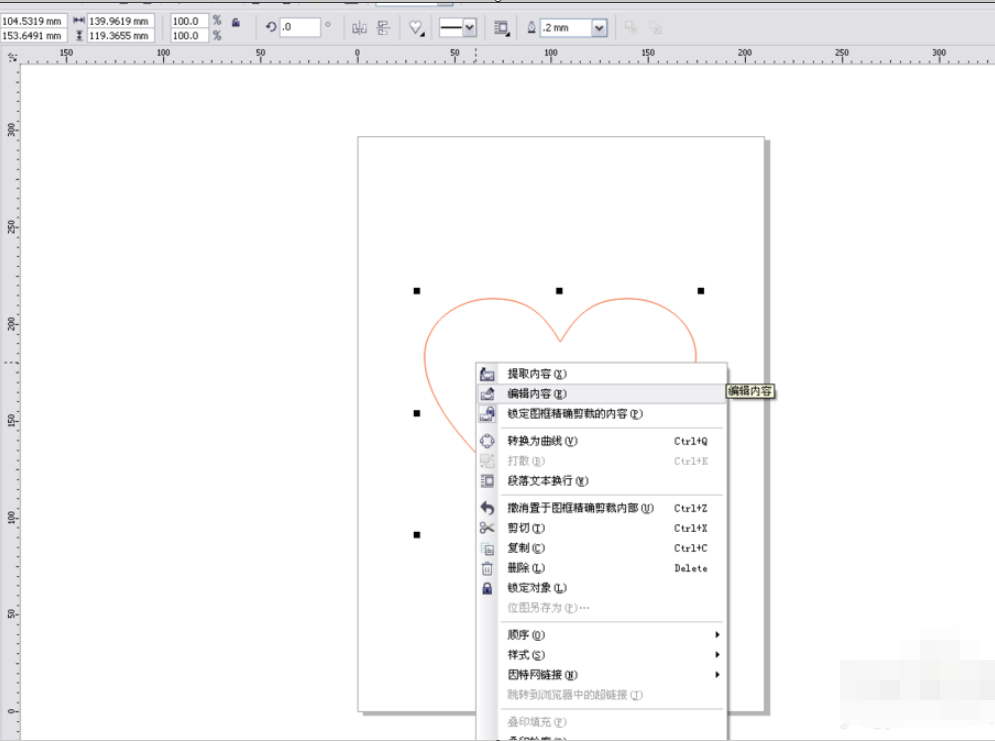This screenshot has height=741, width=995.
Task: Click the undo arrow icon in context menu
Action: point(485,508)
